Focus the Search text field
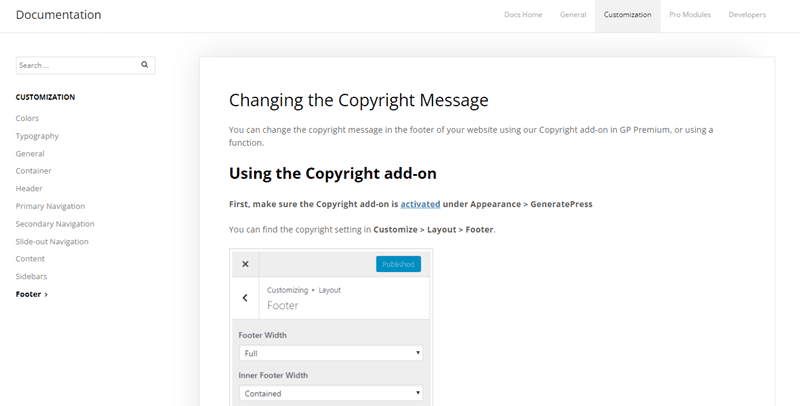 76,65
